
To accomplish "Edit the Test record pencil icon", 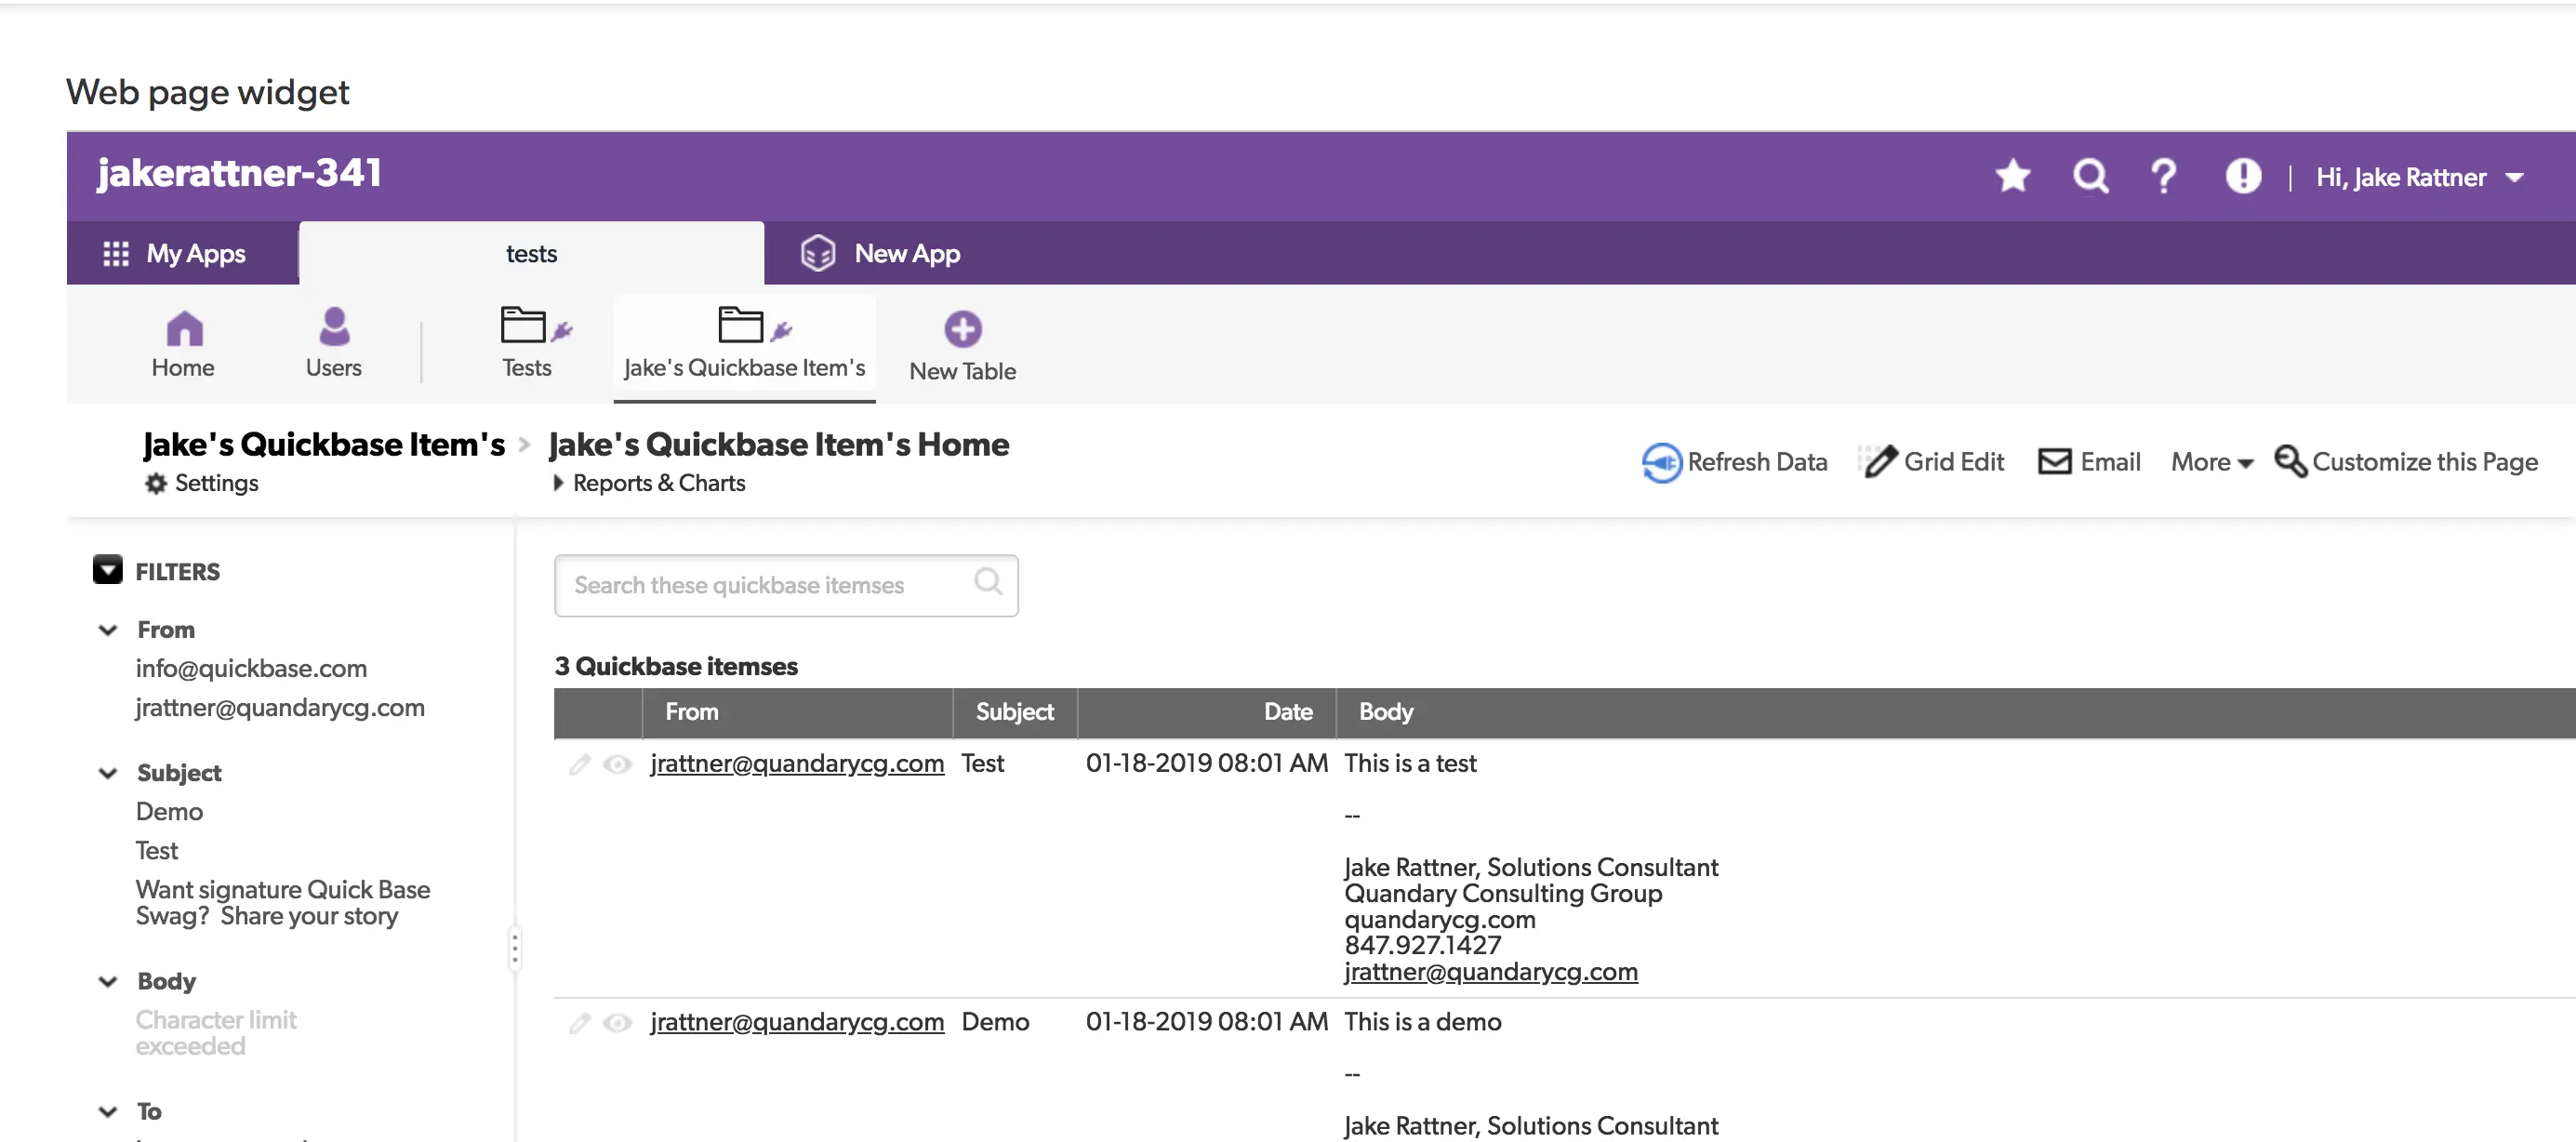I will point(580,765).
